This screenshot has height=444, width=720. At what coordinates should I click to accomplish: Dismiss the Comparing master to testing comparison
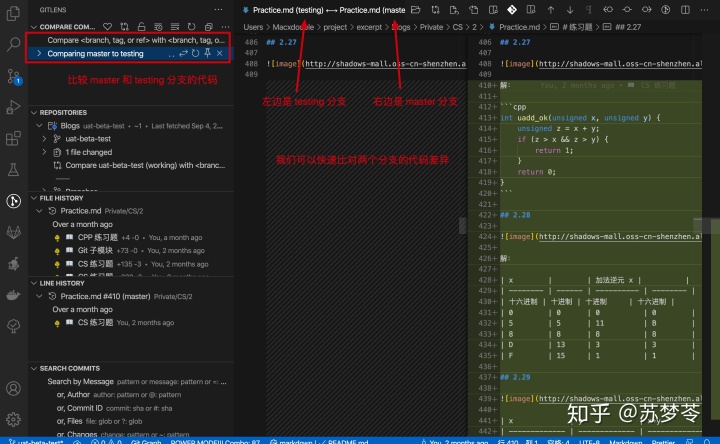point(219,54)
